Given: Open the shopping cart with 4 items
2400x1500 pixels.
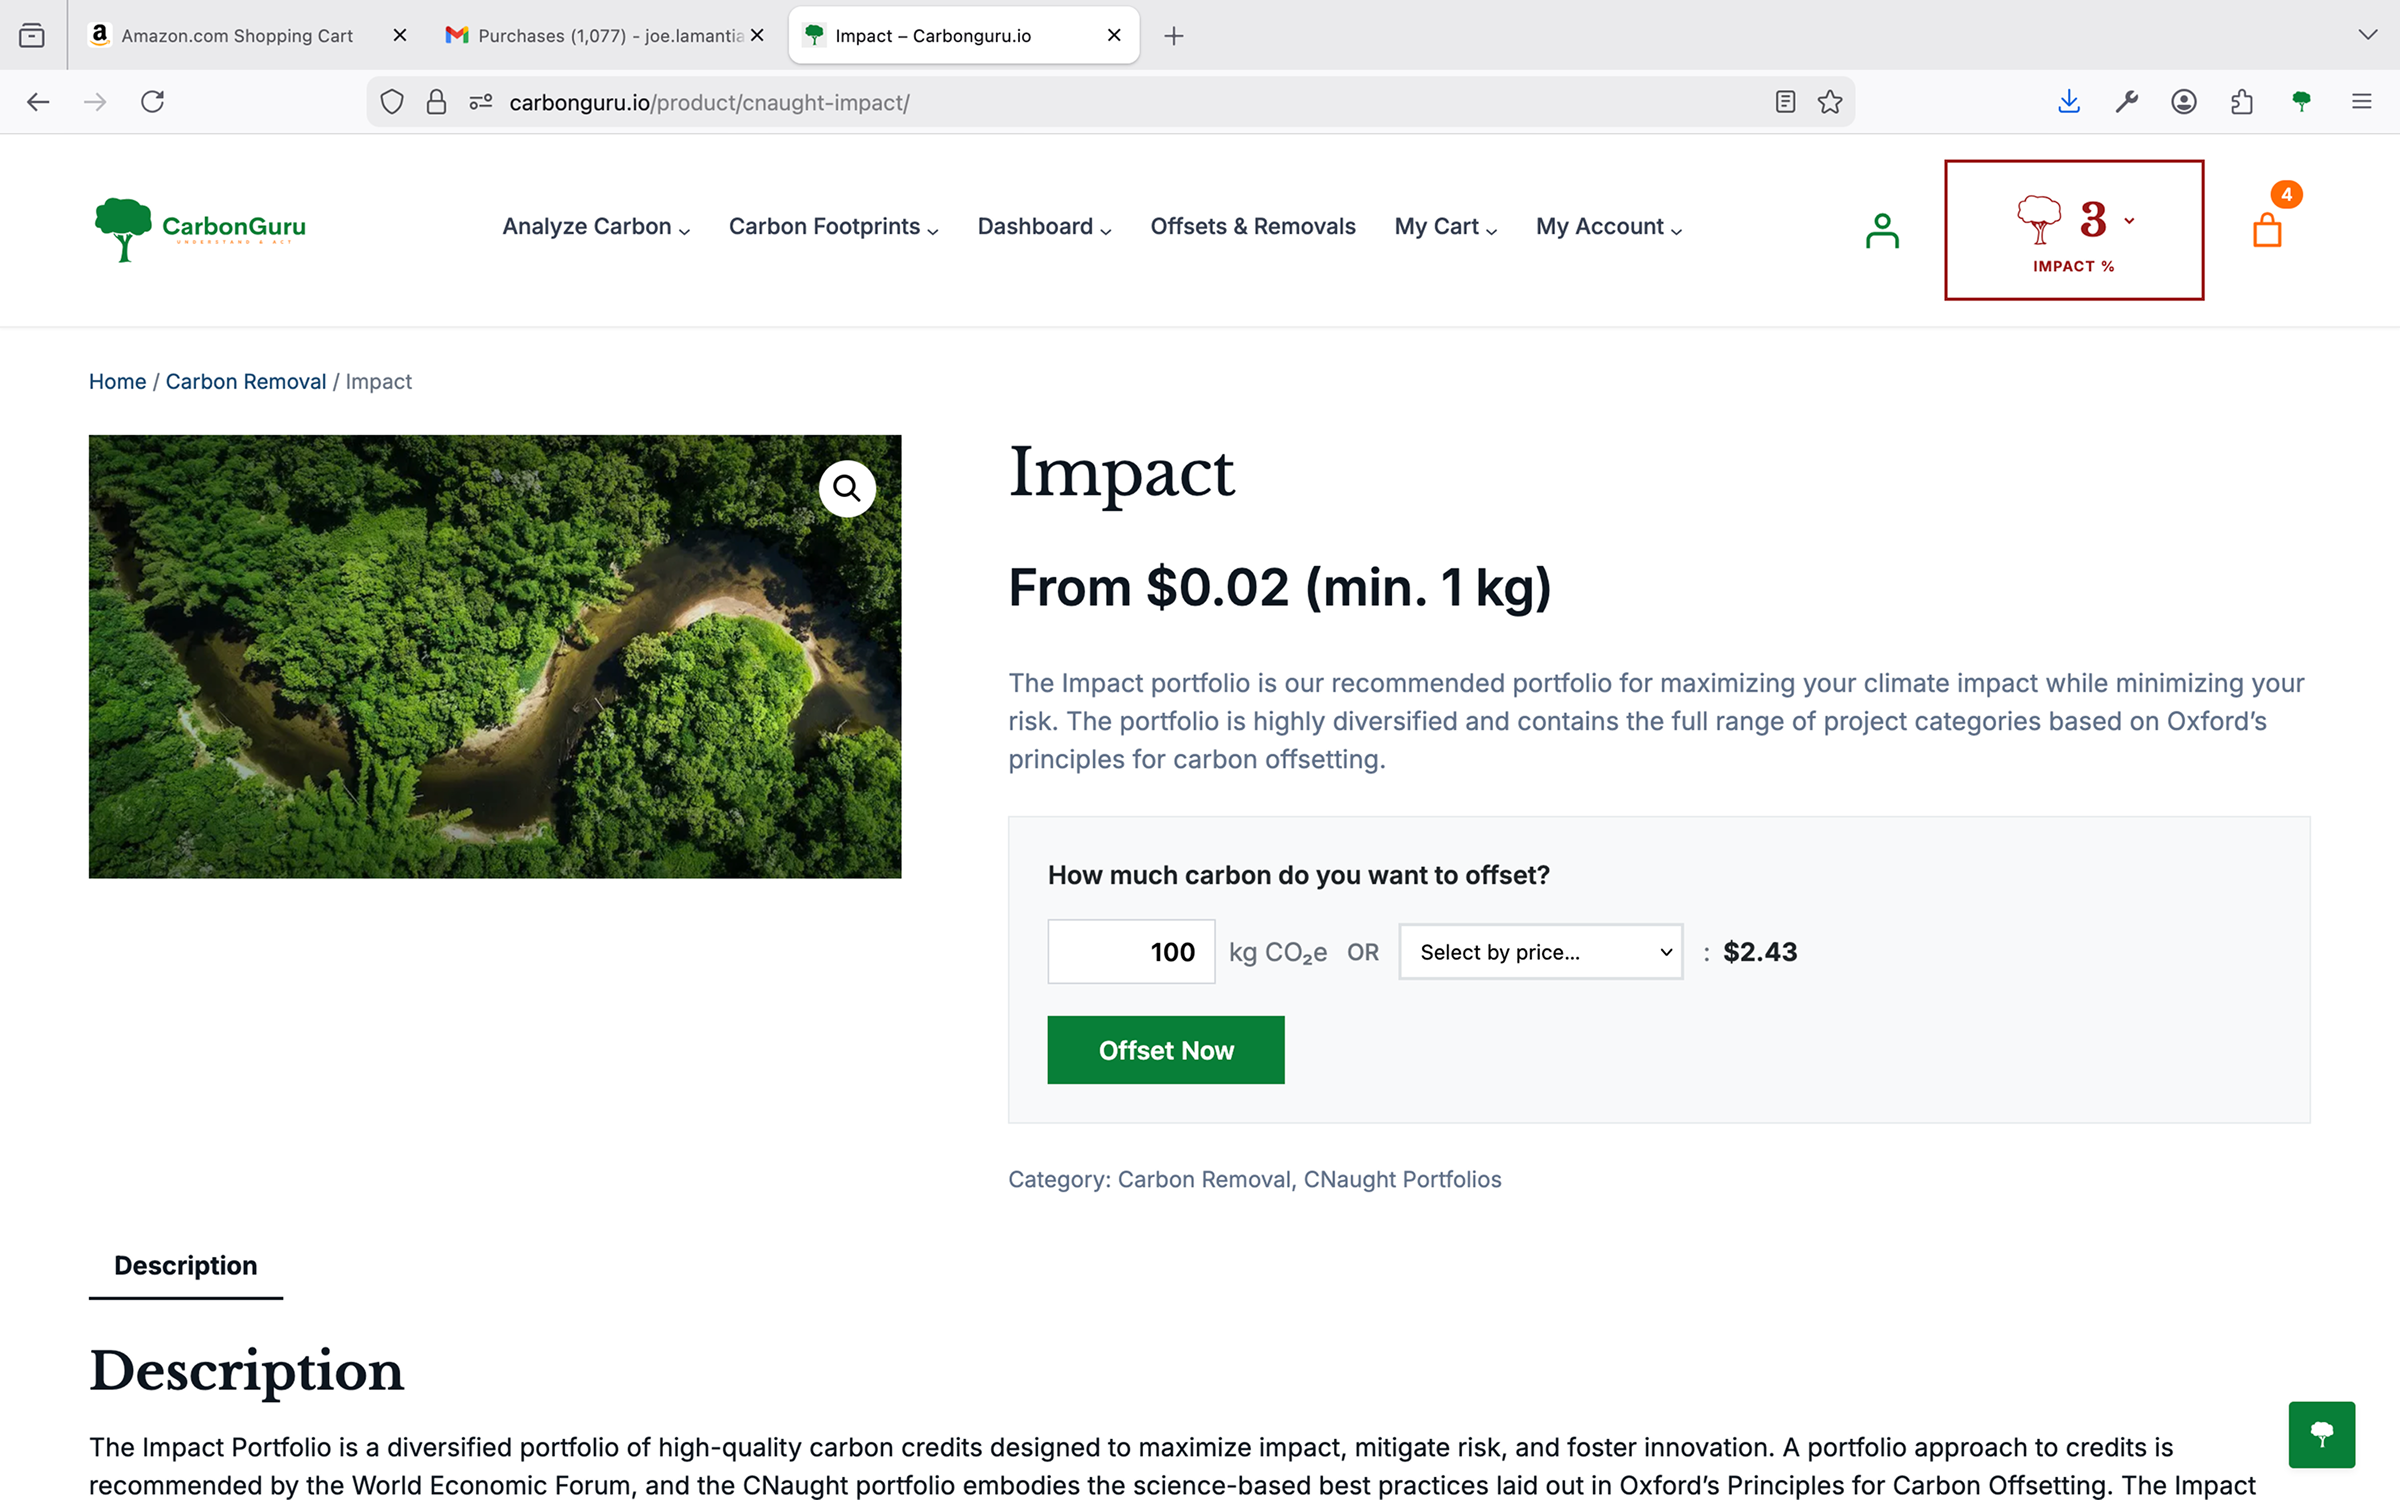Looking at the screenshot, I should coord(2268,230).
